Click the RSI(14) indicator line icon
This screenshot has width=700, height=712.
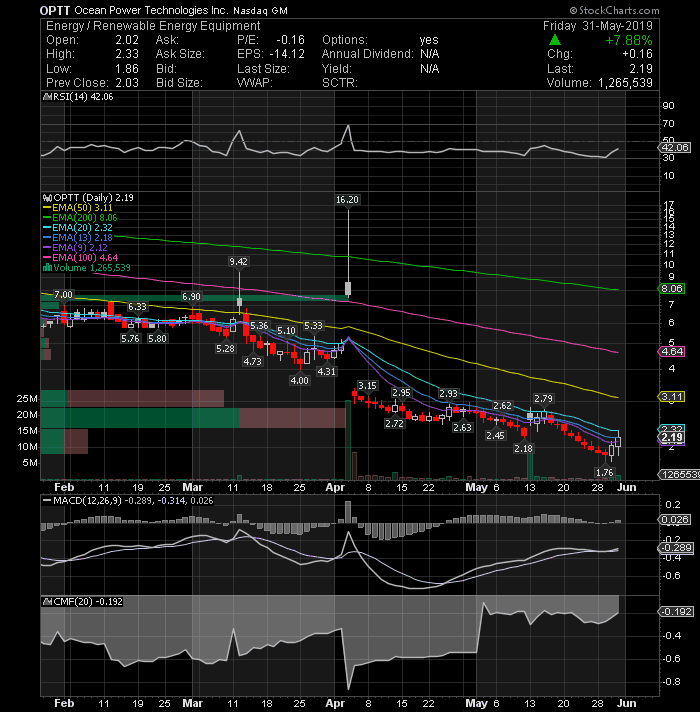coord(47,97)
